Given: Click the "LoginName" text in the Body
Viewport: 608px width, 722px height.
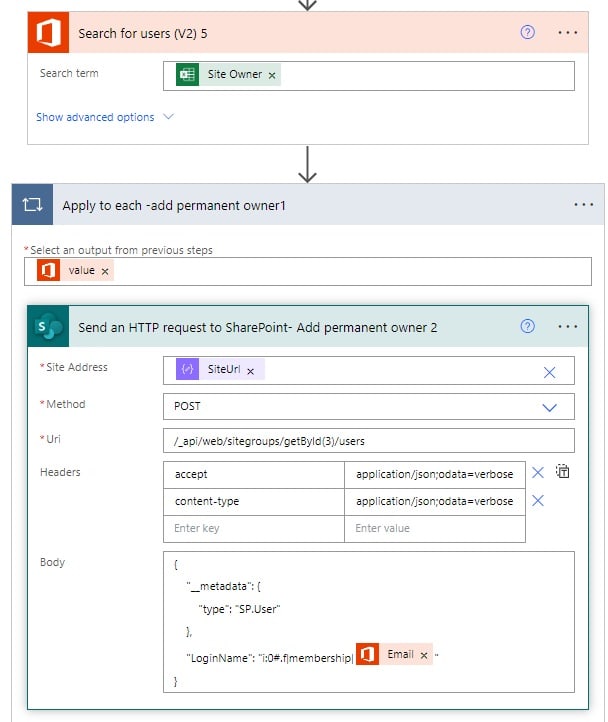Looking at the screenshot, I should tap(220, 658).
